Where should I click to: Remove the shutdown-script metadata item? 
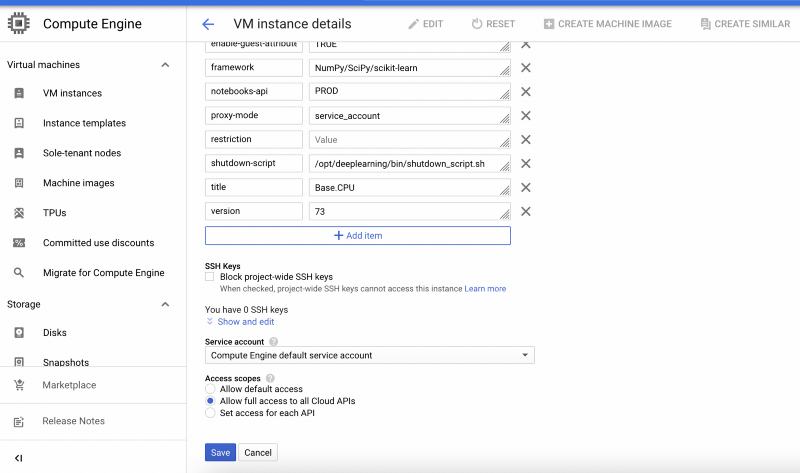click(x=526, y=164)
